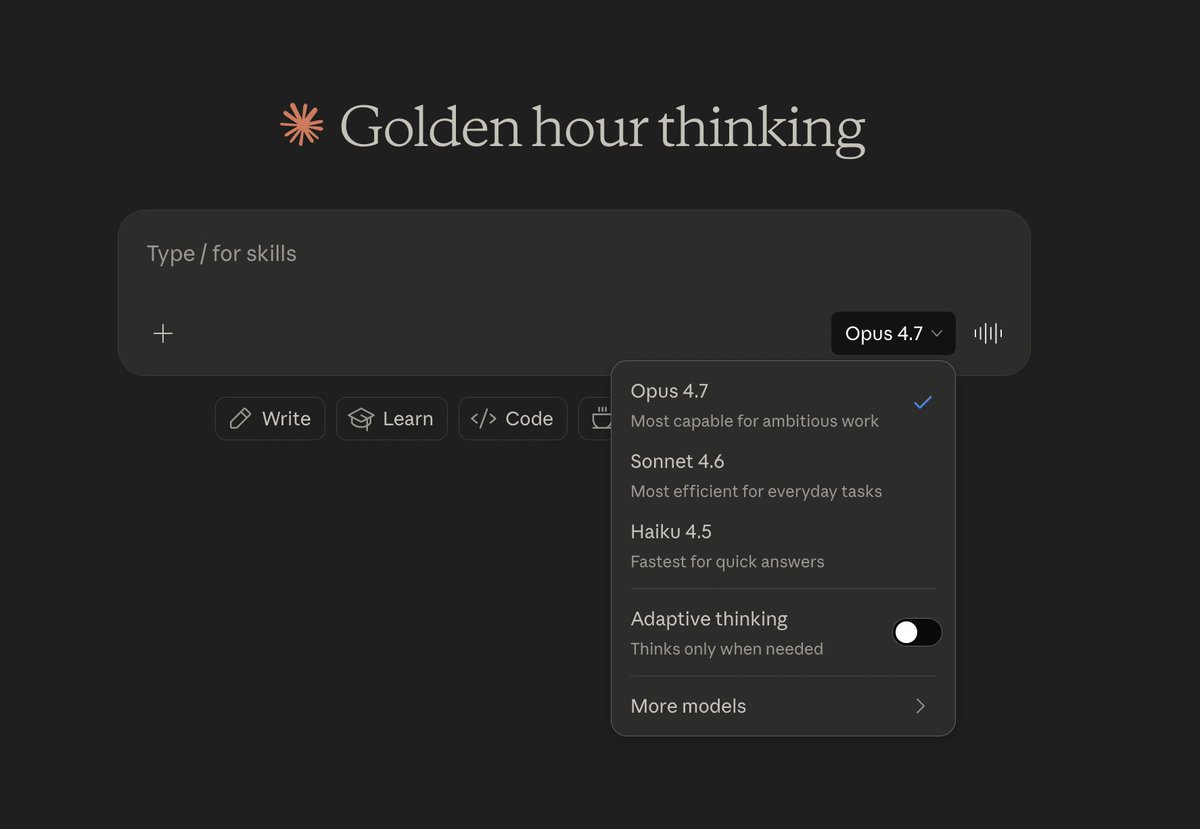Viewport: 1200px width, 829px height.
Task: Focus the 'Type / for skills' input
Action: pyautogui.click(x=574, y=254)
